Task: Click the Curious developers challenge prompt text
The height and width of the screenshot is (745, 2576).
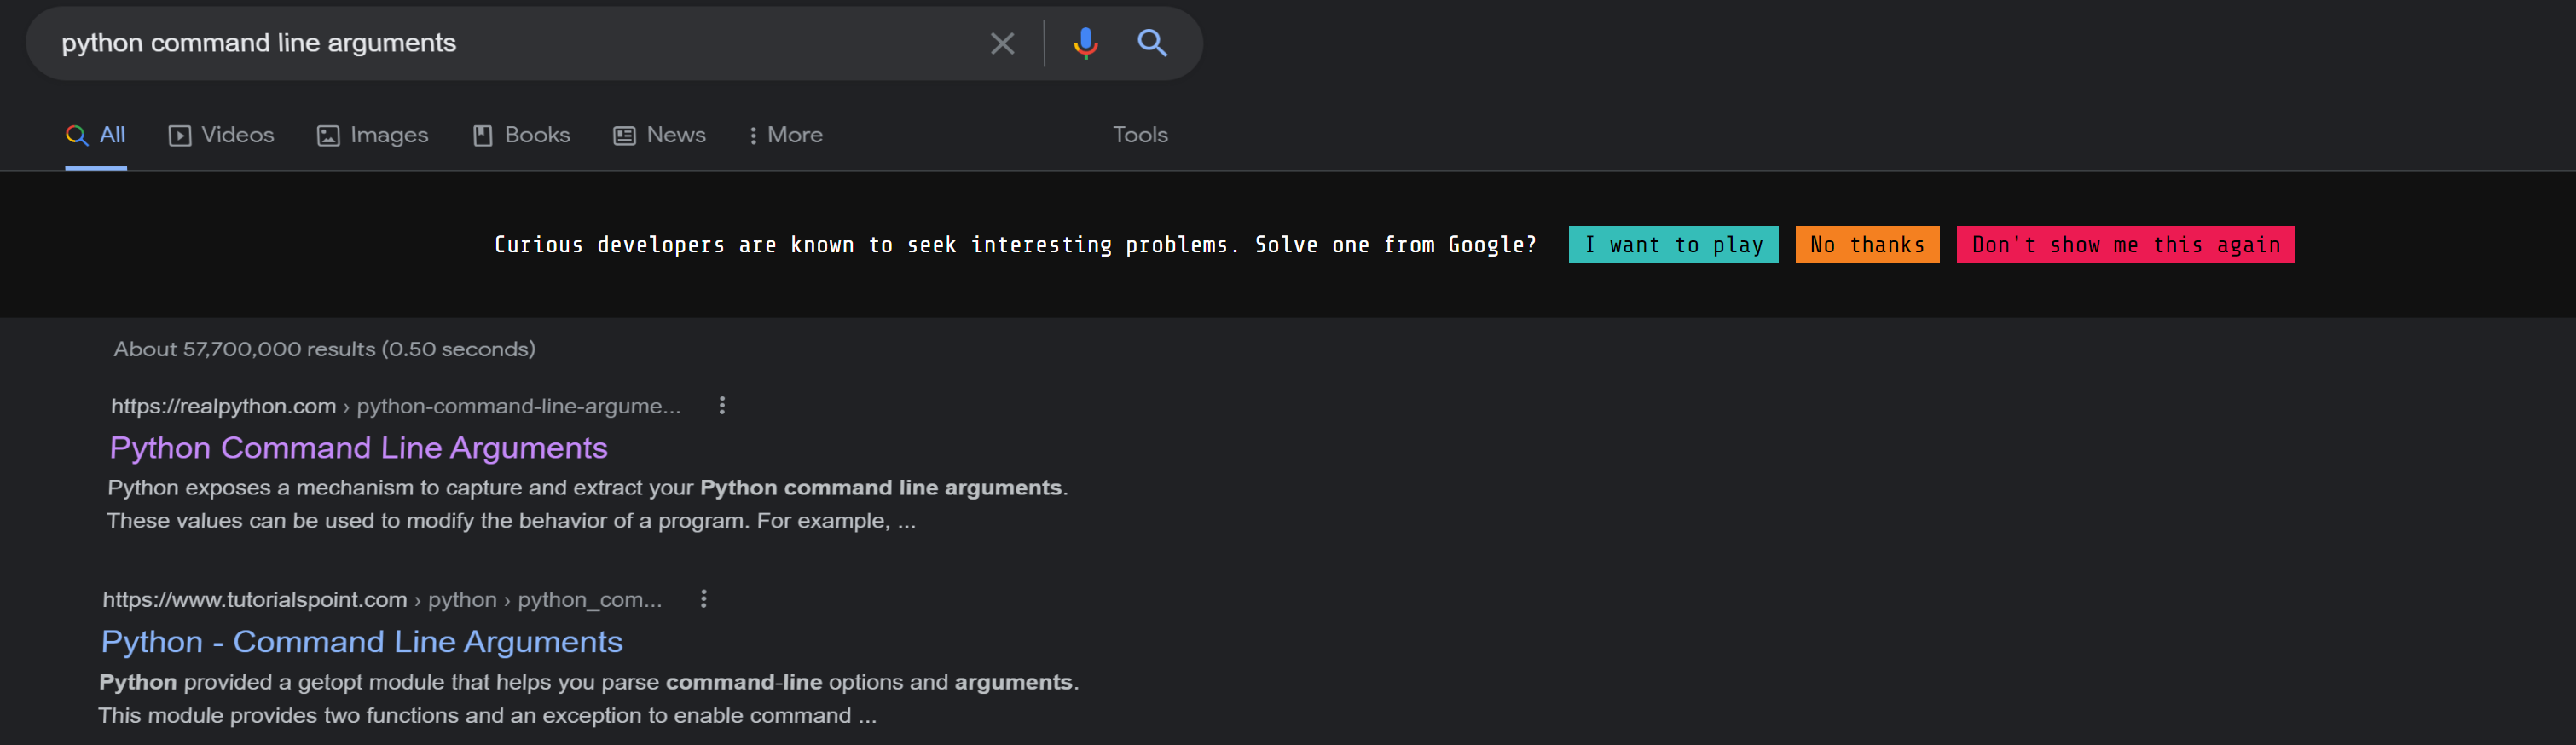Action: pyautogui.click(x=1015, y=245)
